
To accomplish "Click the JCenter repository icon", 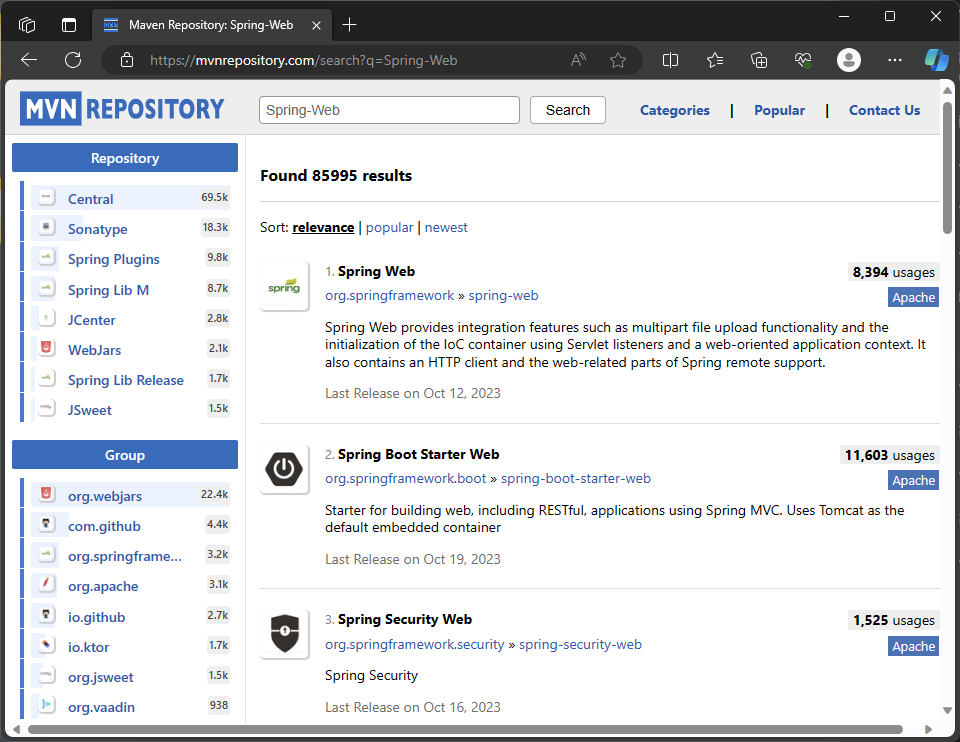I will click(x=47, y=318).
